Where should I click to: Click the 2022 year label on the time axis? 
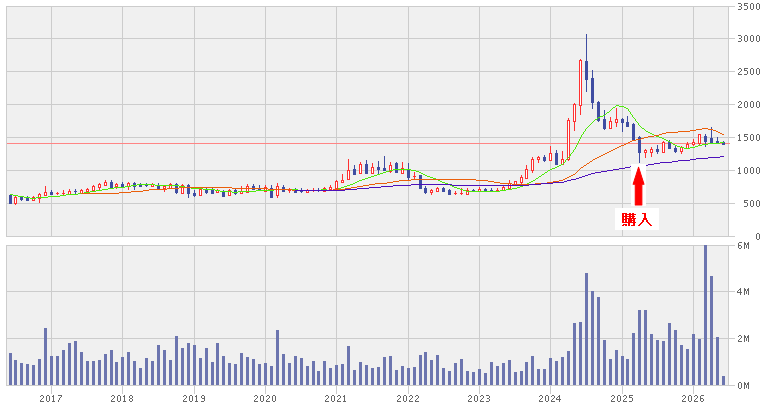408,399
